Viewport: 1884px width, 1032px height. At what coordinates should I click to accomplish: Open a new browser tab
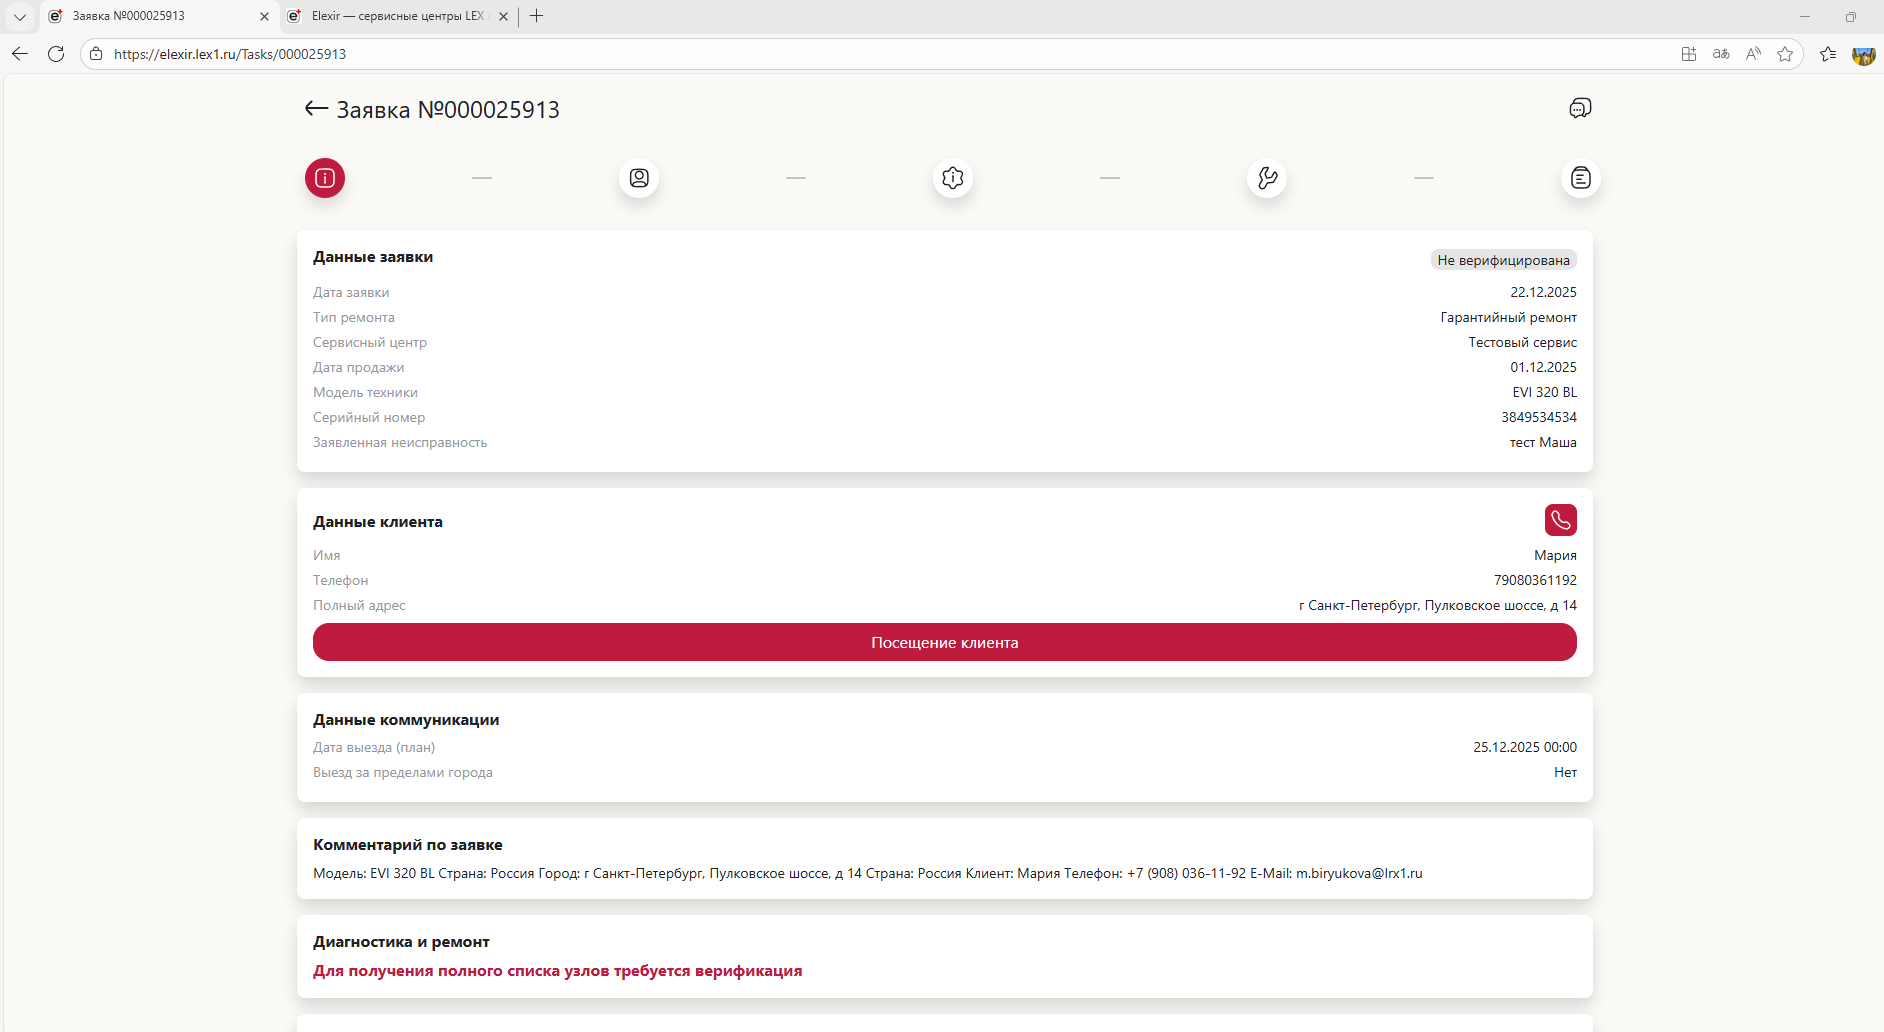click(x=537, y=16)
